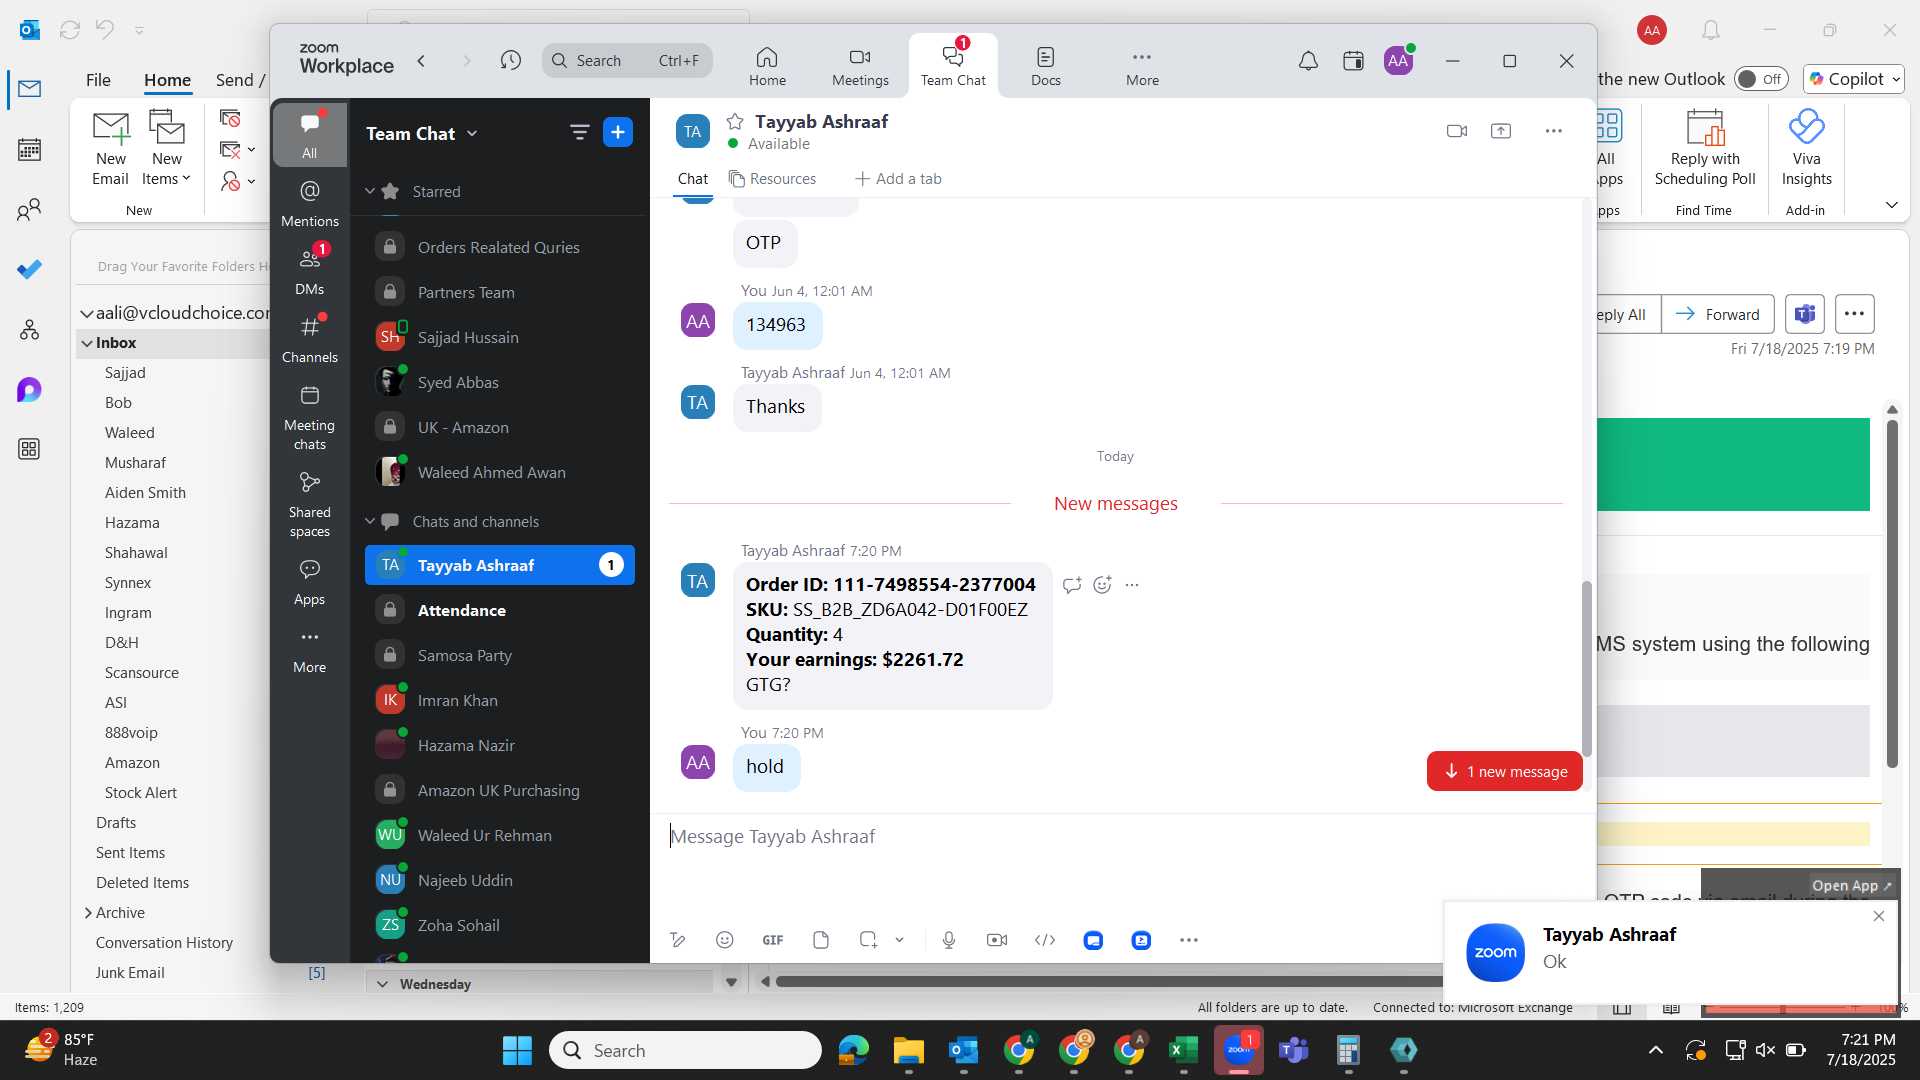Viewport: 1920px width, 1080px height.
Task: Click the new chat plus button
Action: (x=618, y=132)
